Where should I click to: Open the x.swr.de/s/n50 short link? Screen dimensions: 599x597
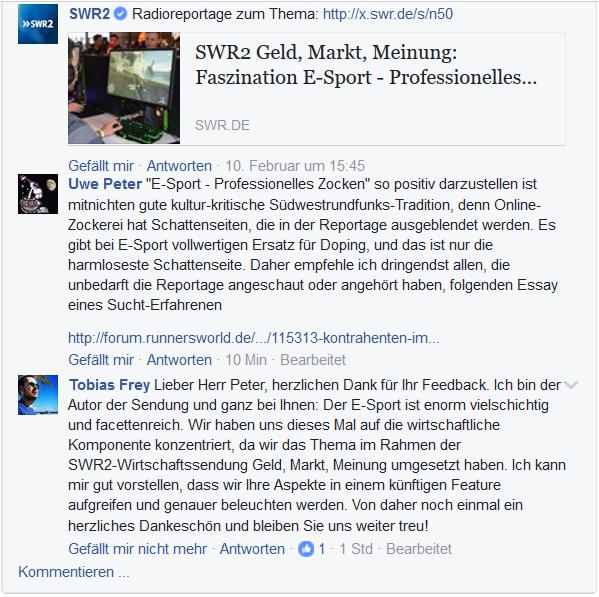pyautogui.click(x=388, y=14)
